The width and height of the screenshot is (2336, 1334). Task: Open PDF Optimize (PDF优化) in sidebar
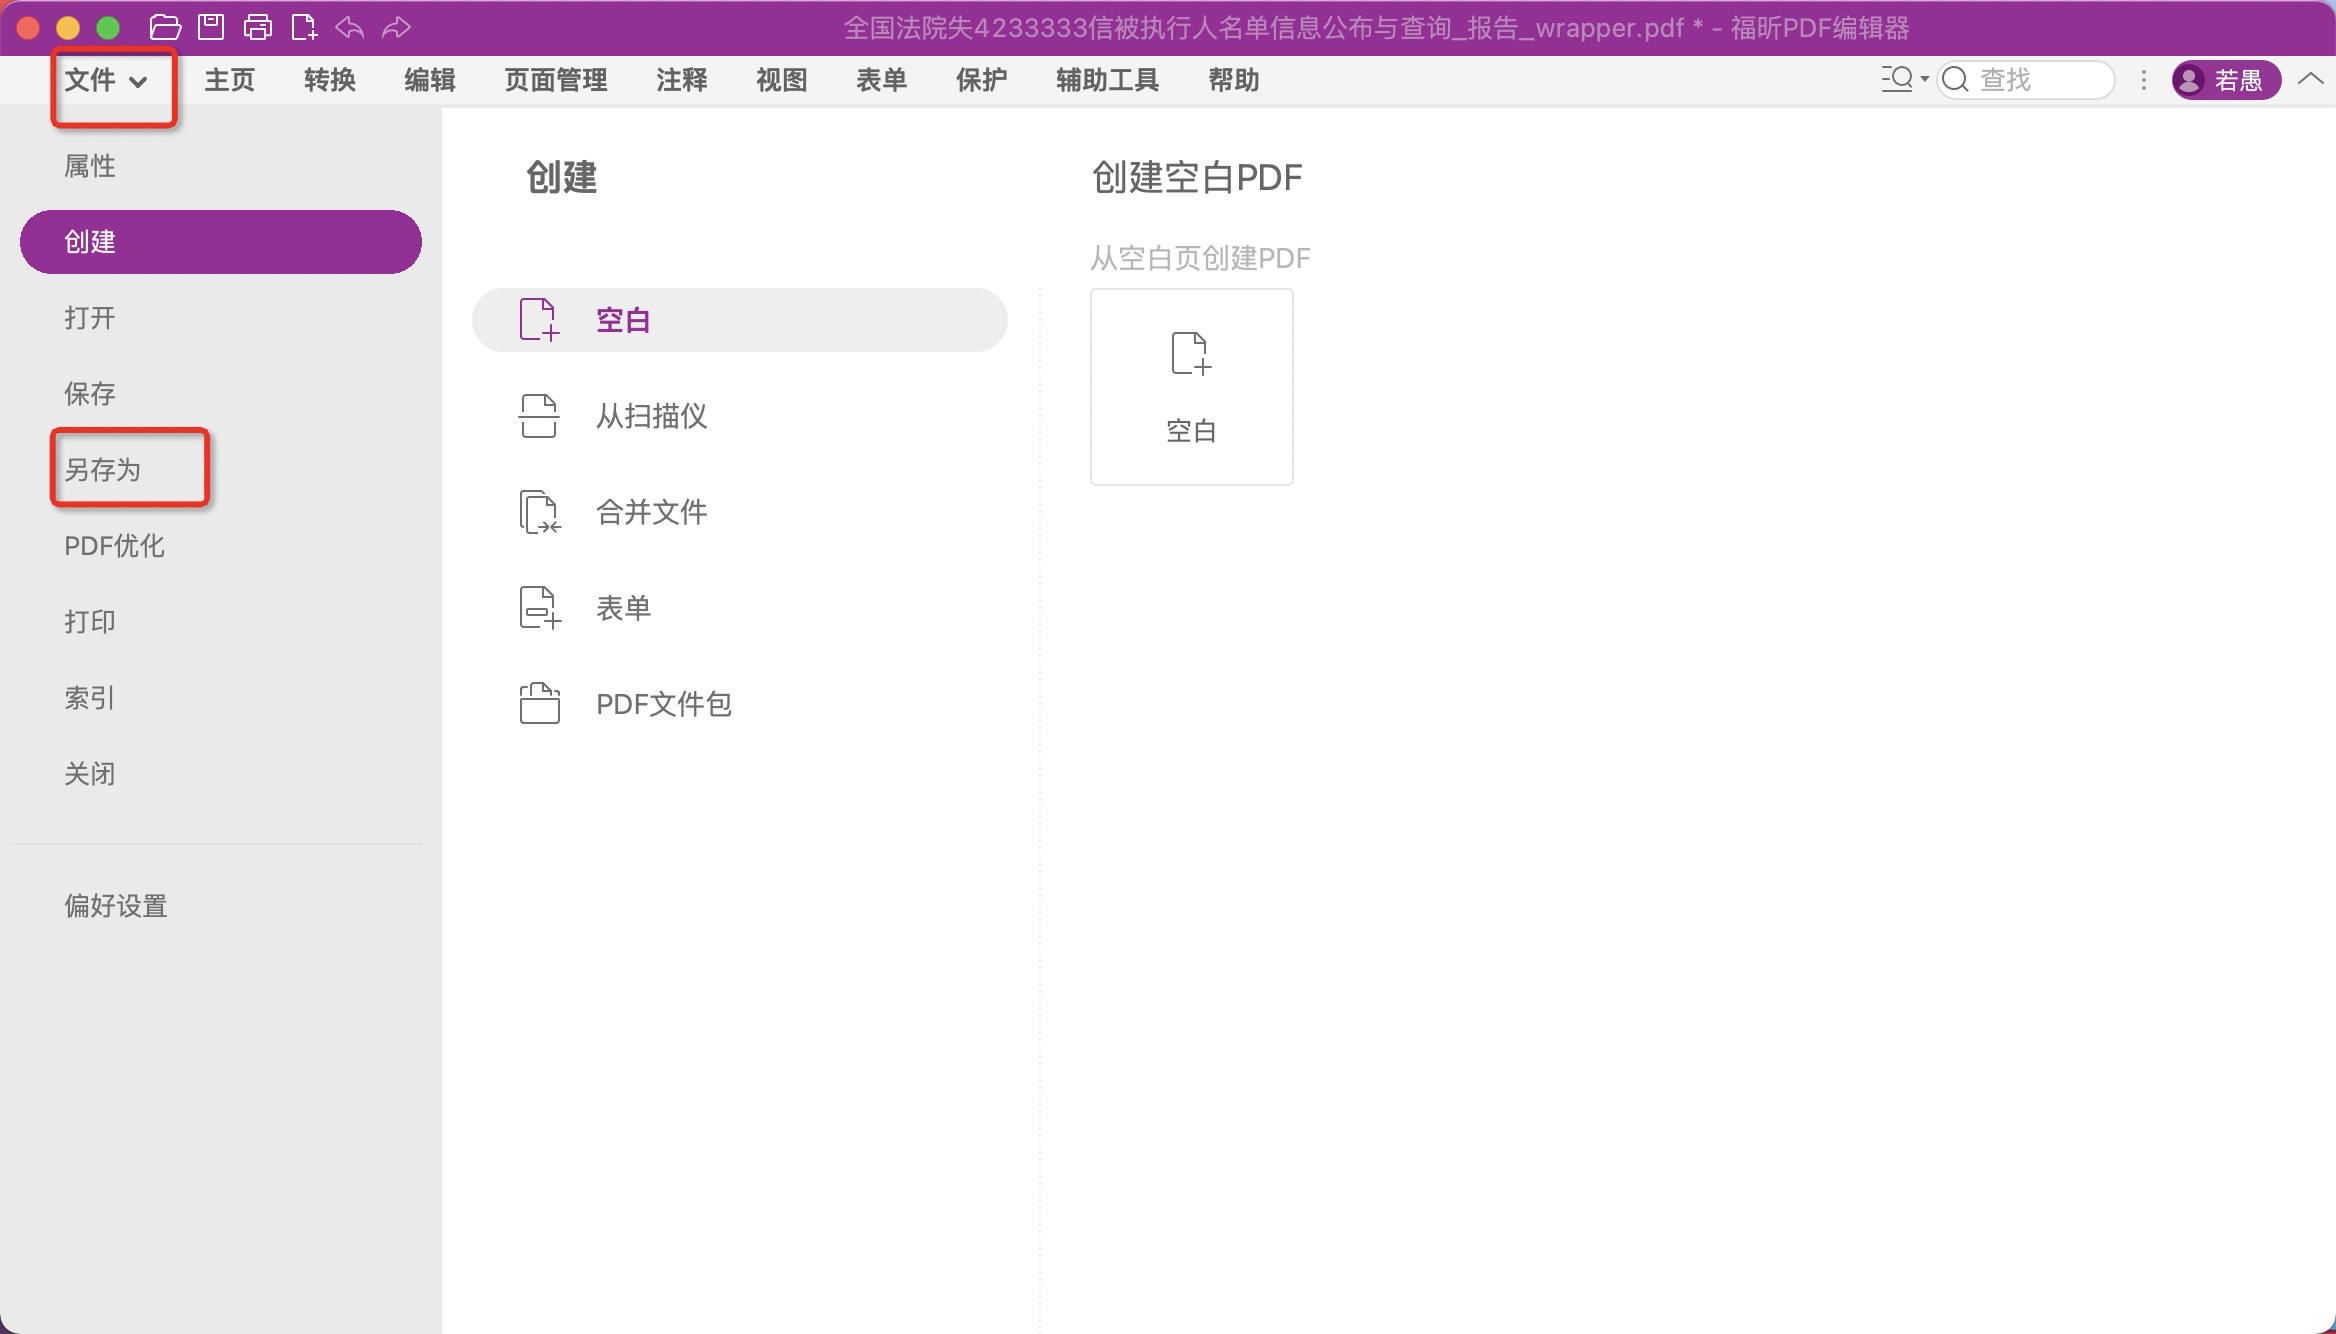114,546
